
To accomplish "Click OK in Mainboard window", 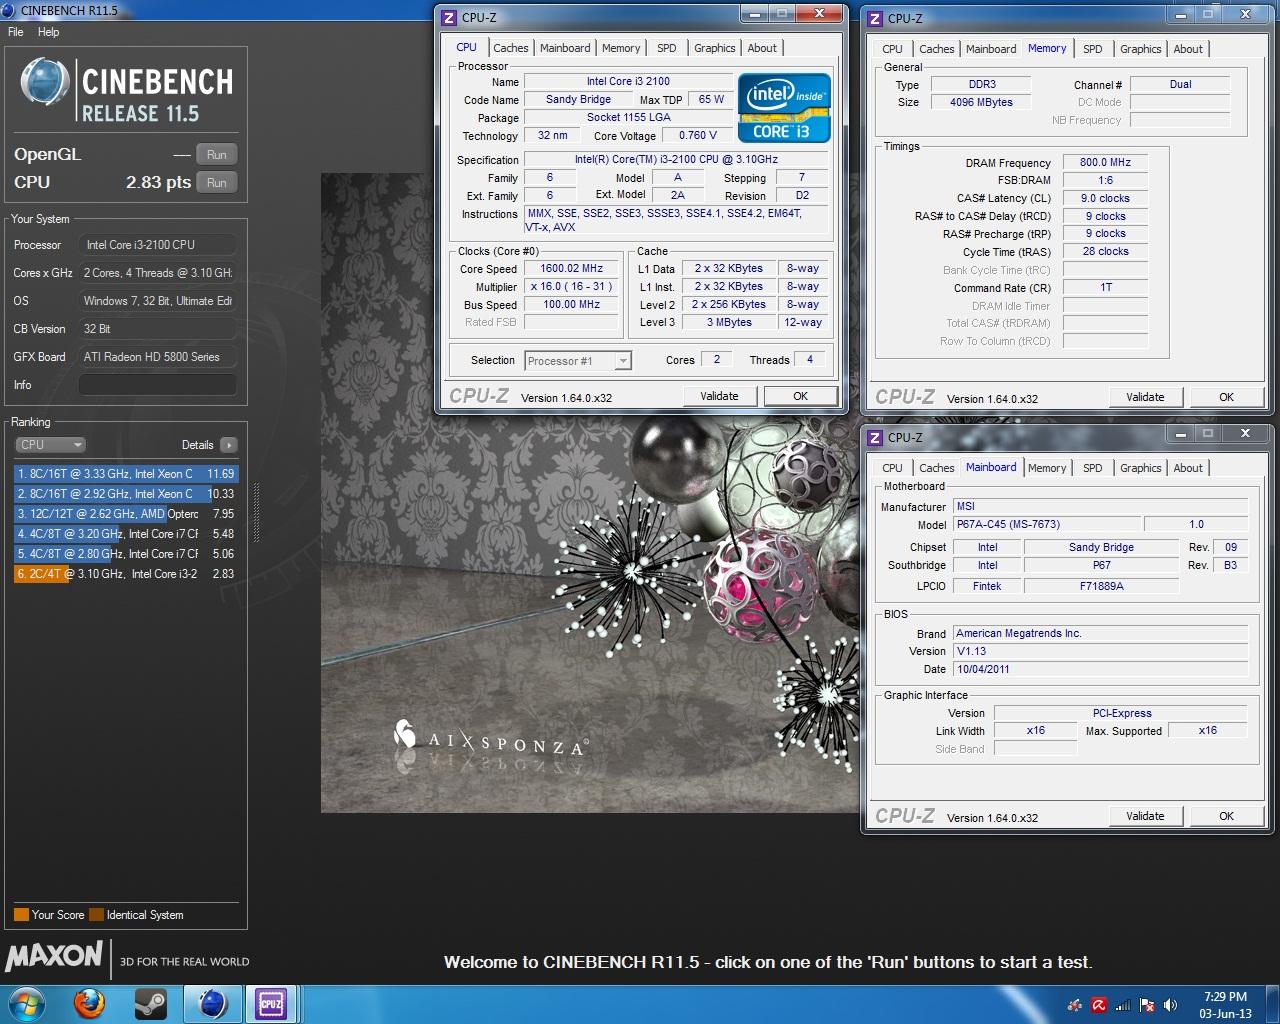I will [x=1227, y=816].
